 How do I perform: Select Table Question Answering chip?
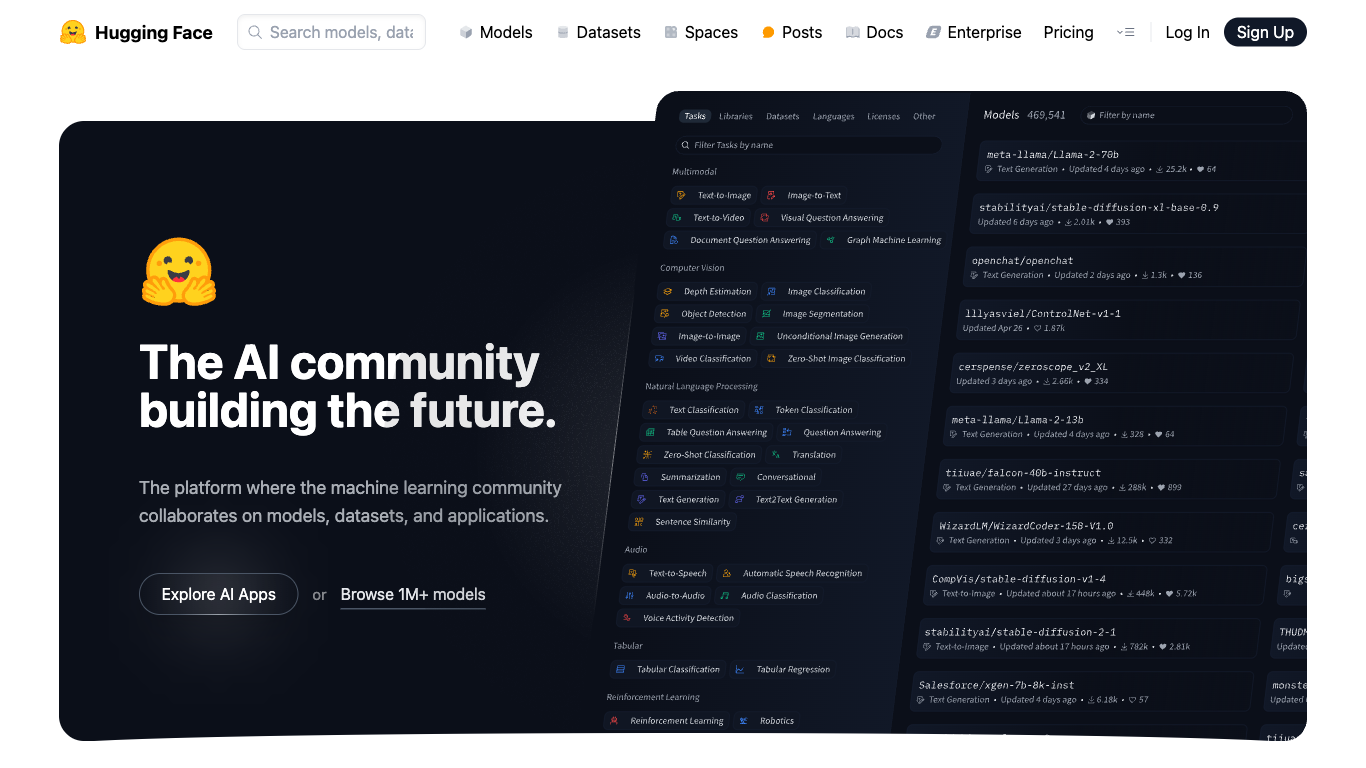coord(706,432)
